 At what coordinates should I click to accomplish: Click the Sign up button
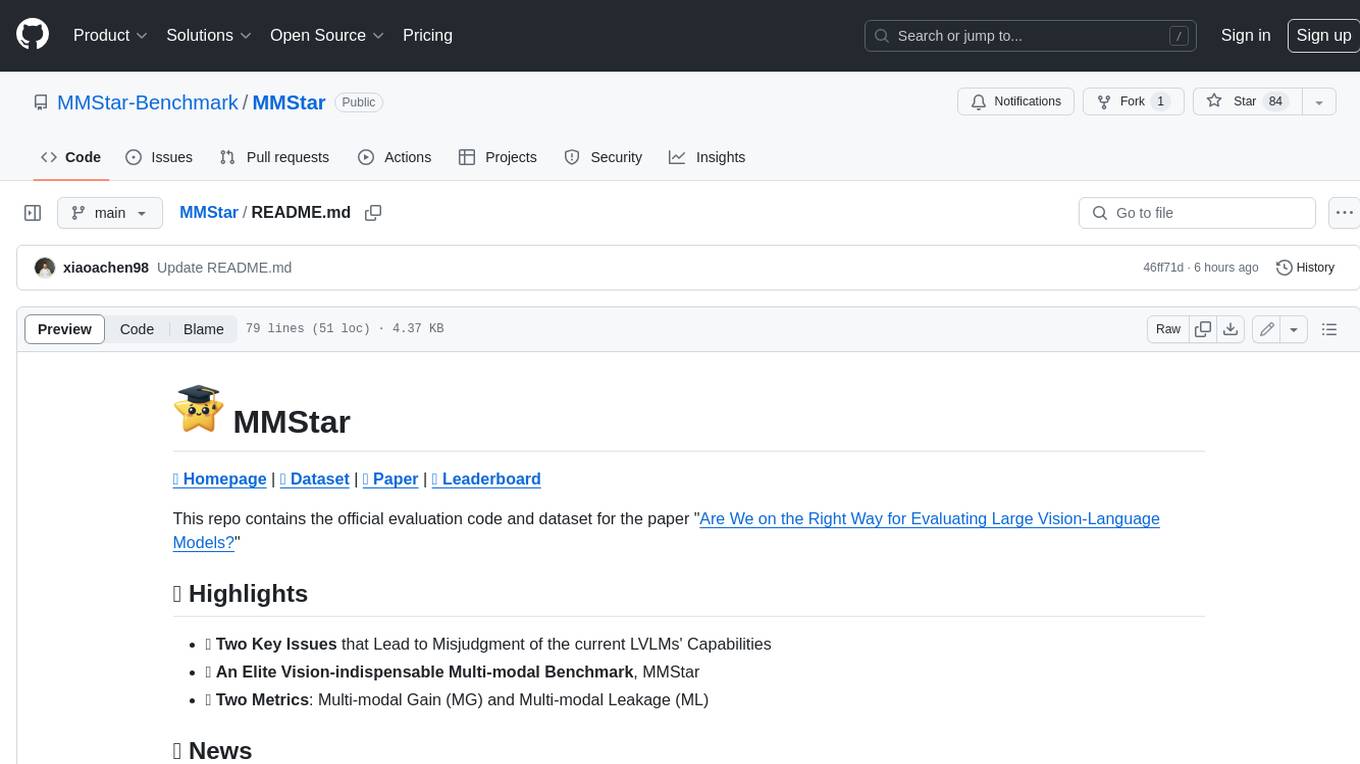pos(1323,35)
